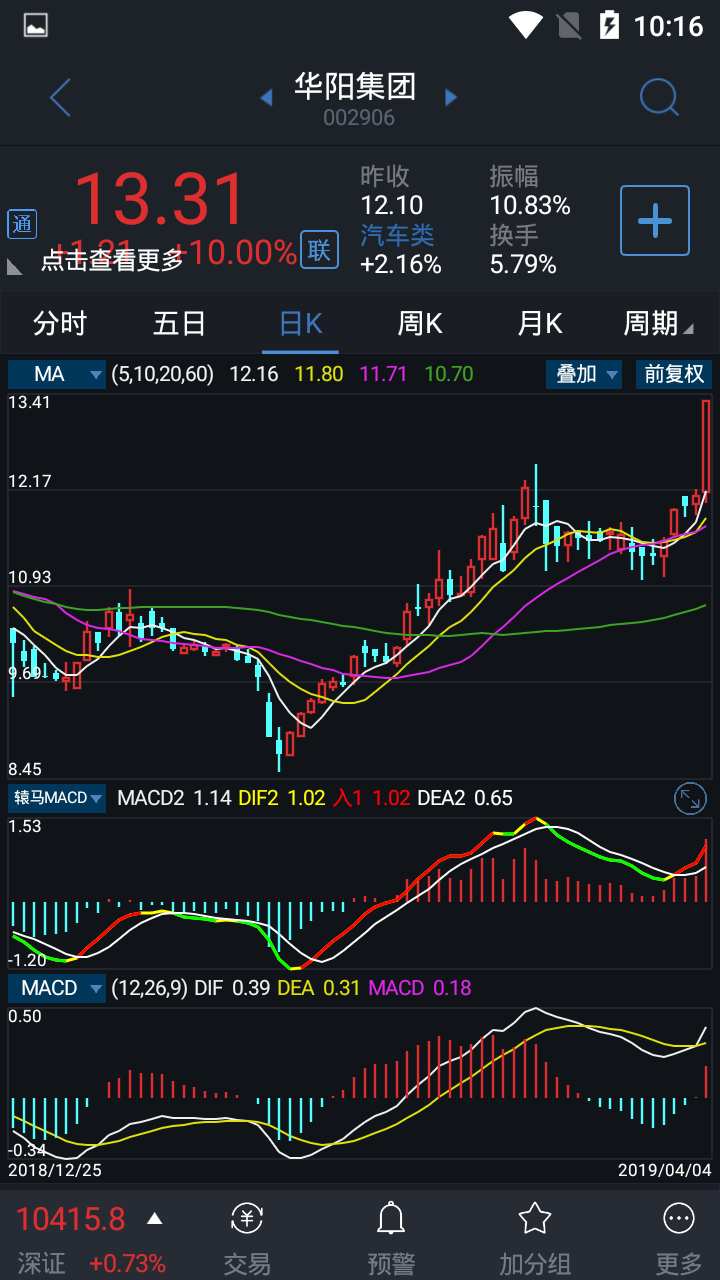Viewport: 720px width, 1280px height.
Task: Tap the green MA60 value 10.70
Action: click(449, 374)
